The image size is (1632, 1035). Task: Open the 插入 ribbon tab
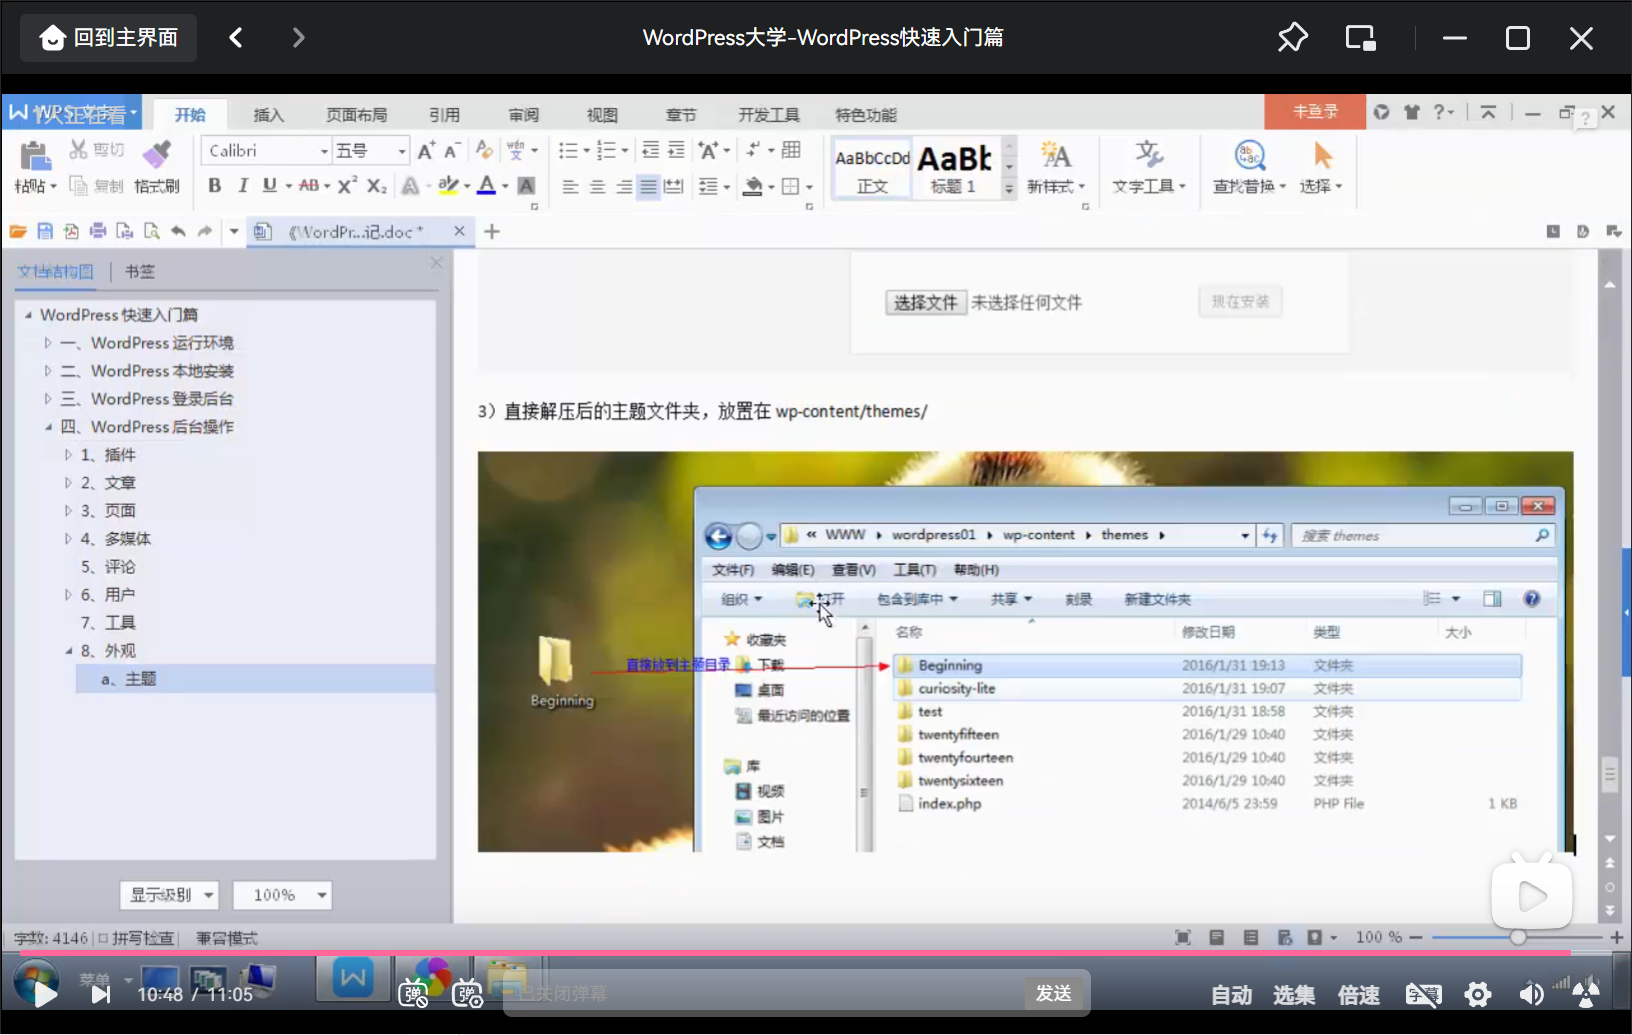click(x=268, y=115)
